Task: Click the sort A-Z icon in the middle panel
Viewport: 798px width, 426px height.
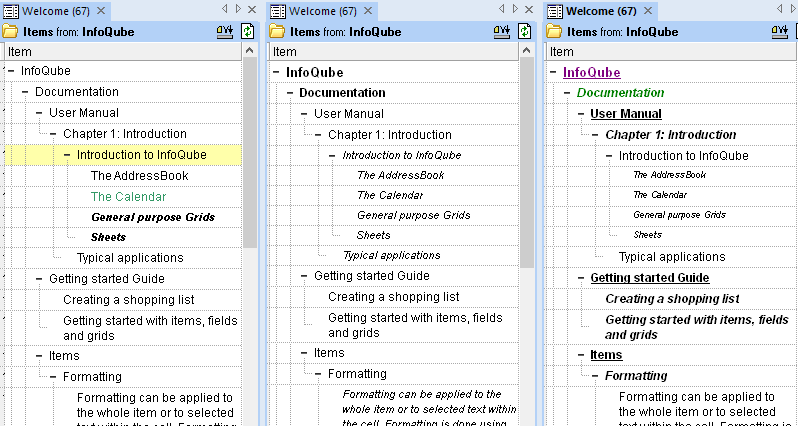Action: tap(502, 32)
